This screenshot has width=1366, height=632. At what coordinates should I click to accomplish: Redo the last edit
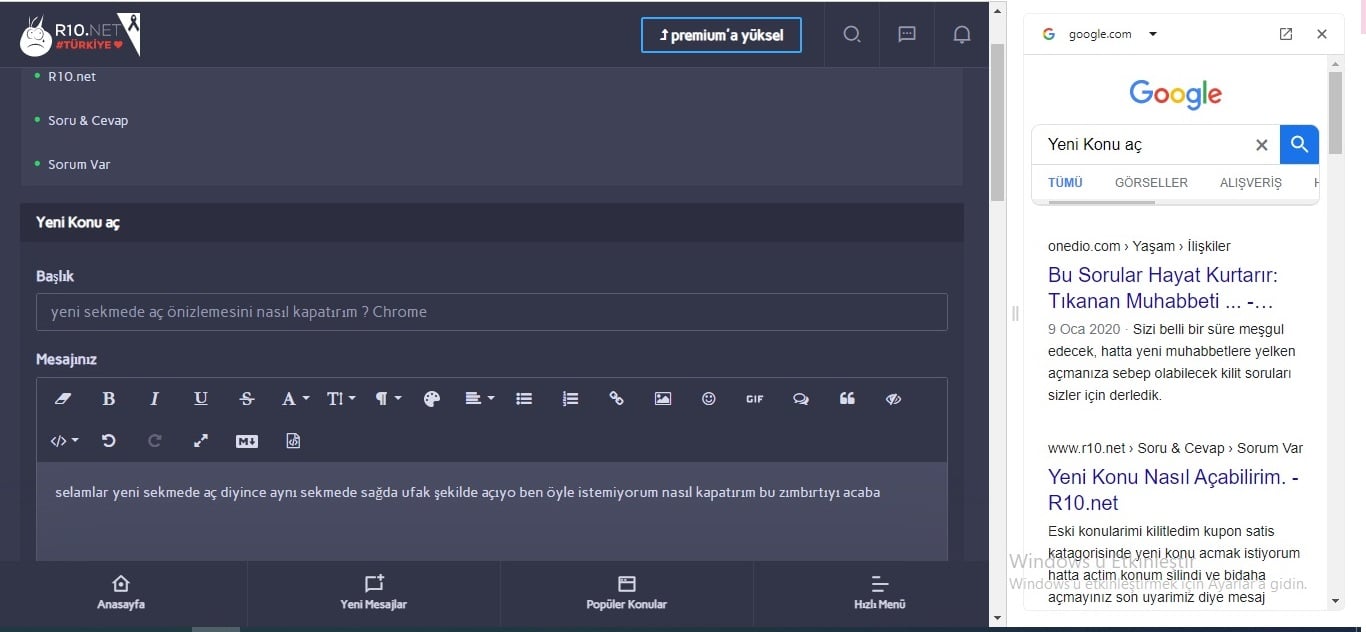pos(155,441)
